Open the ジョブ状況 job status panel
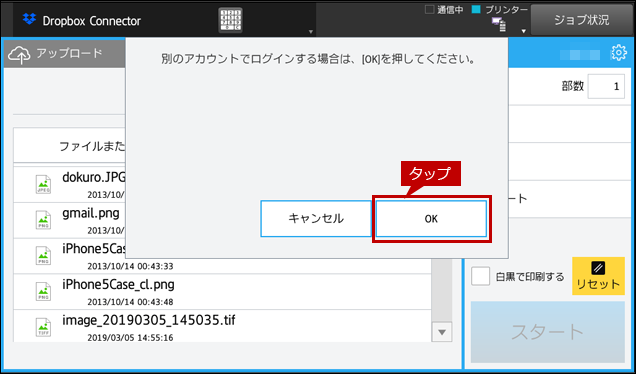 pos(581,20)
